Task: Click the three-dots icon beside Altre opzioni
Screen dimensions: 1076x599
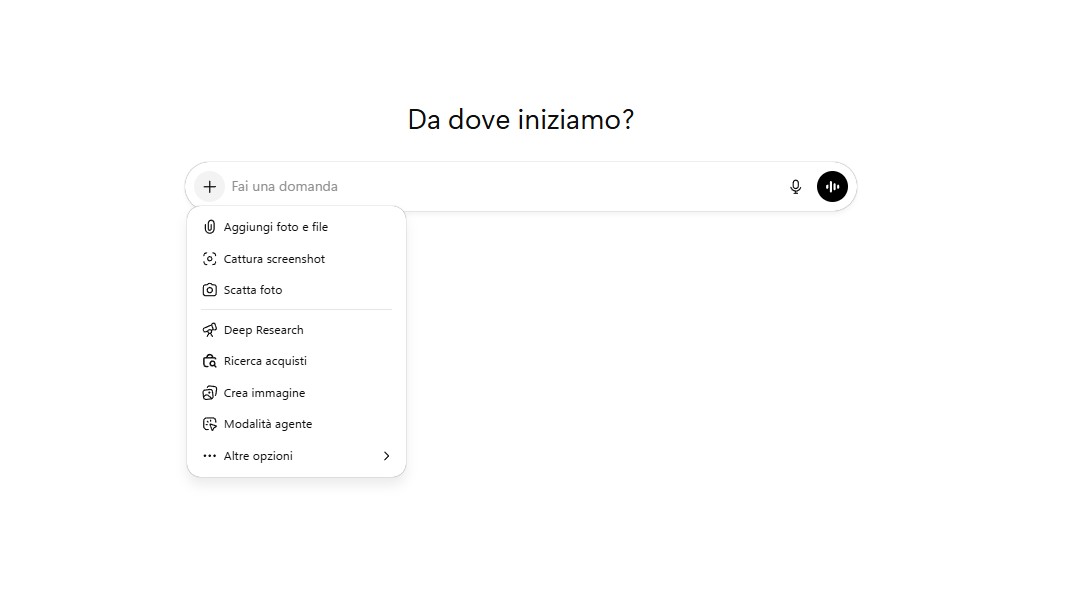Action: (x=209, y=455)
